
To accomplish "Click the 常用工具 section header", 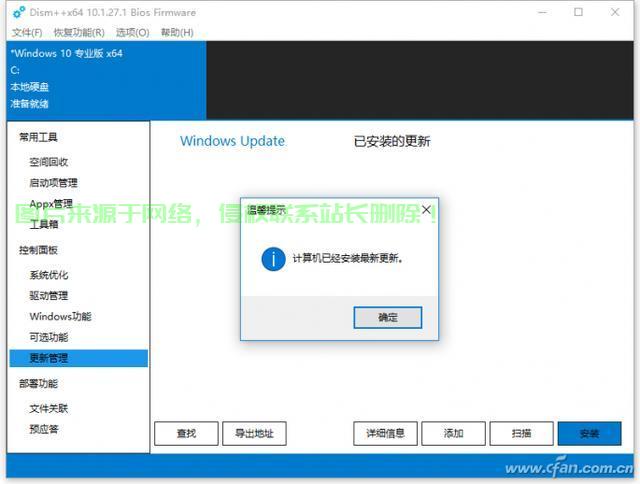I will pos(38,137).
